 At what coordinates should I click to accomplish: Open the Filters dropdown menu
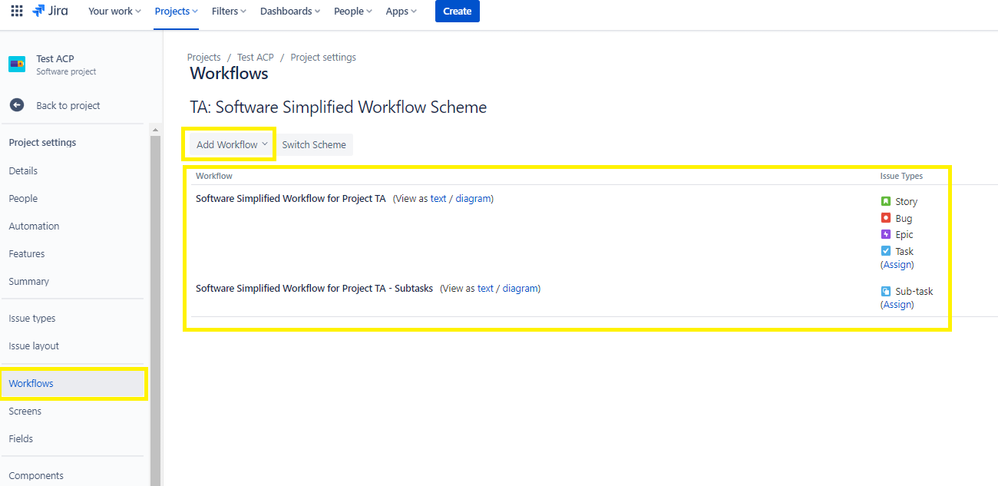click(x=229, y=11)
